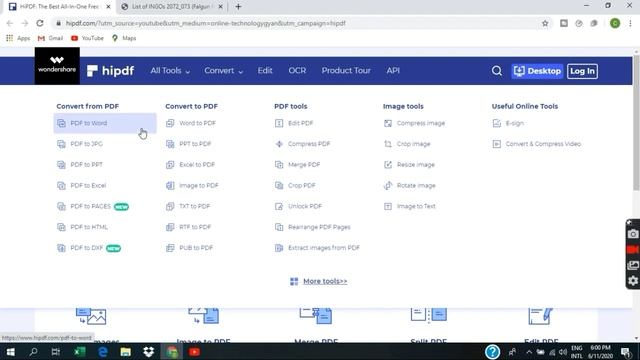Open the Edit menu item
This screenshot has width=640, height=360.
click(265, 71)
